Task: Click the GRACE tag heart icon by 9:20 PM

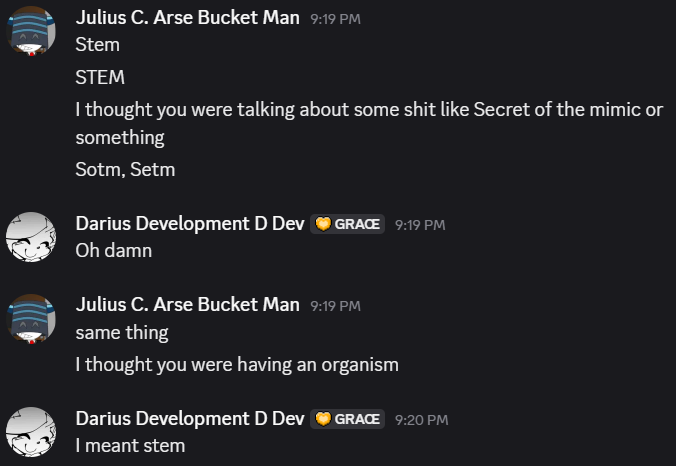Action: point(323,419)
